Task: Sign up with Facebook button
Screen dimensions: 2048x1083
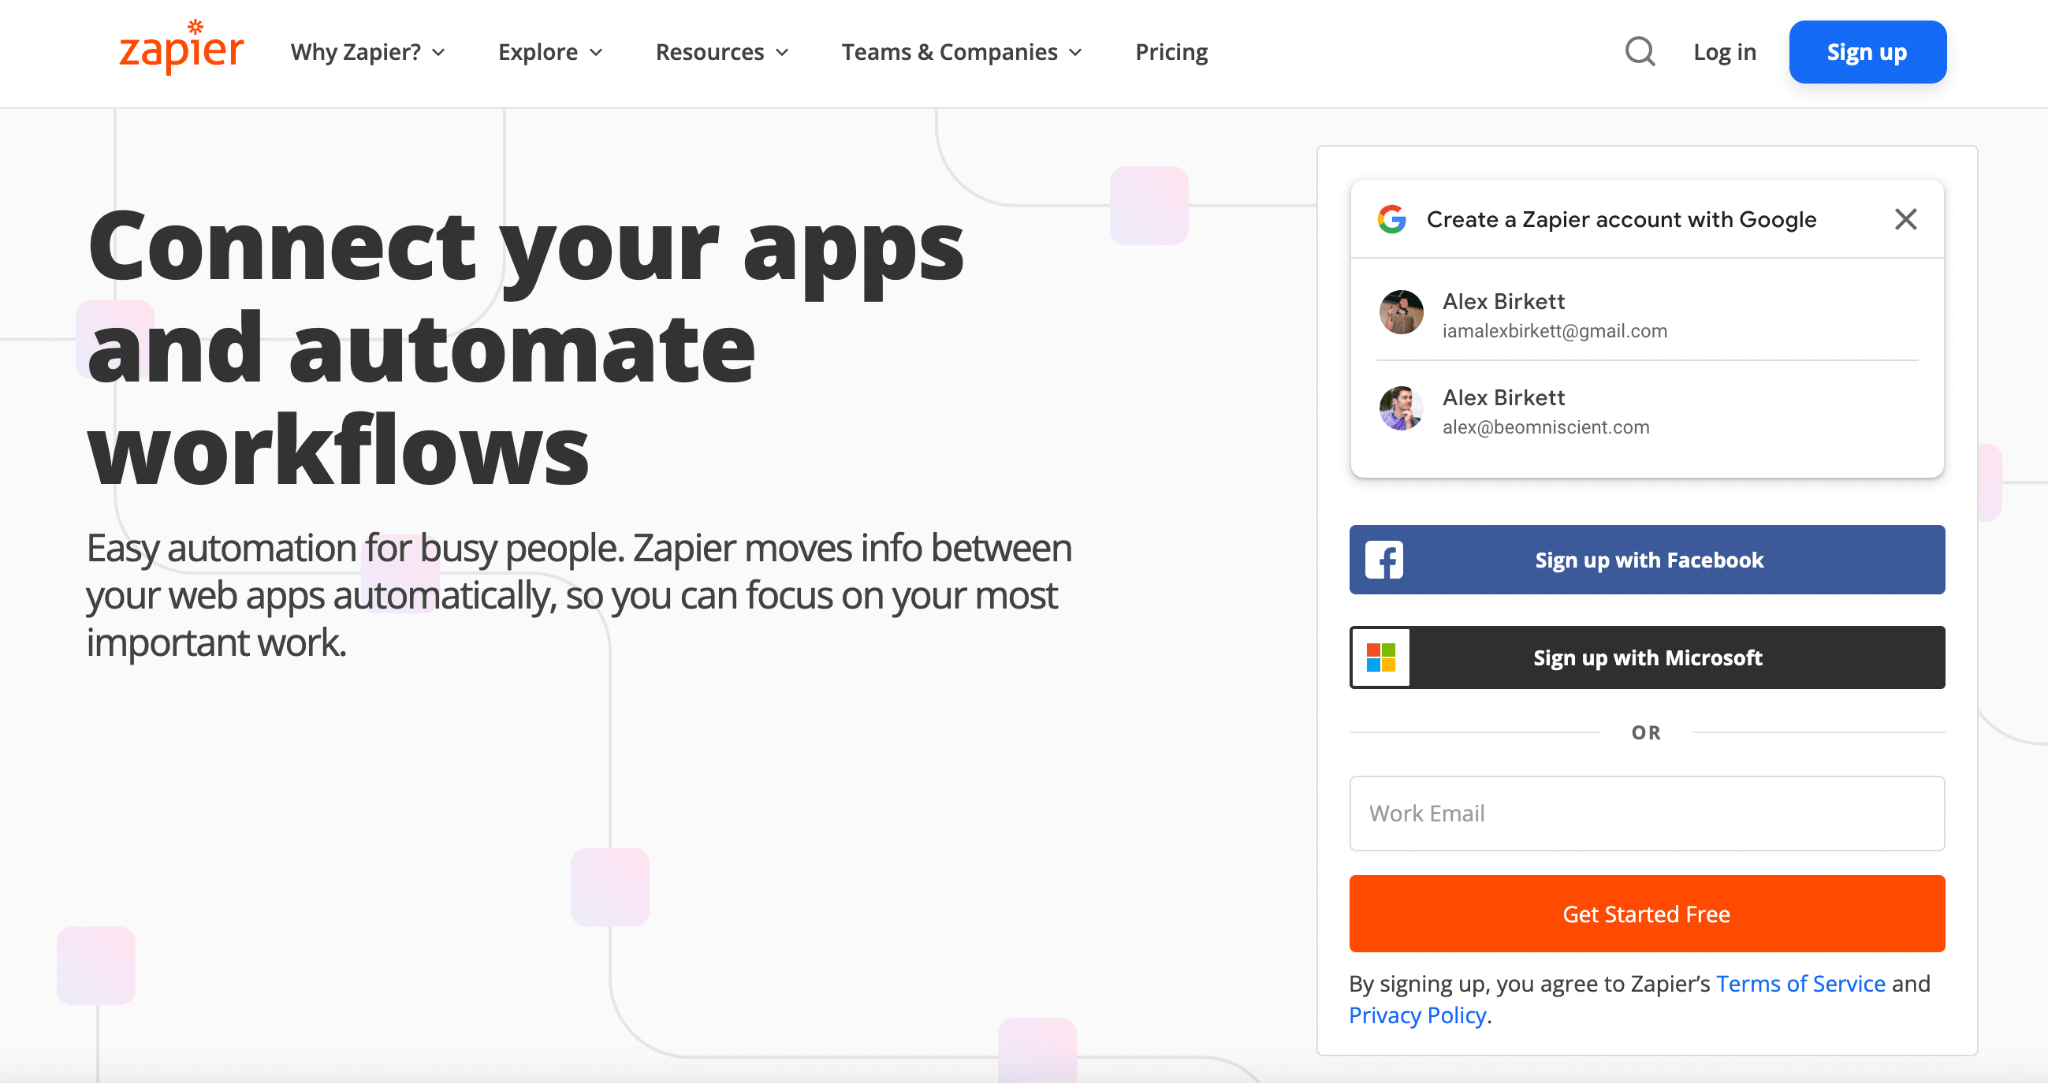Action: tap(1648, 560)
